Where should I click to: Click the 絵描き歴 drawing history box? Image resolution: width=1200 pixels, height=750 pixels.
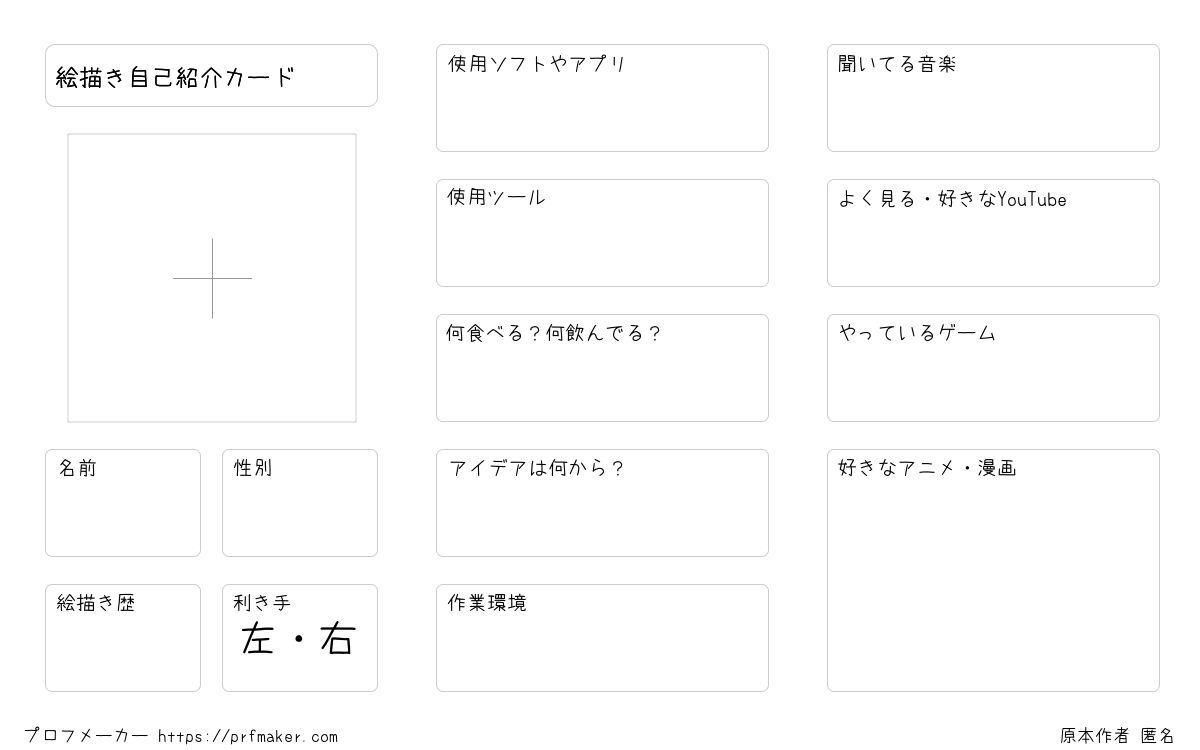[123, 638]
